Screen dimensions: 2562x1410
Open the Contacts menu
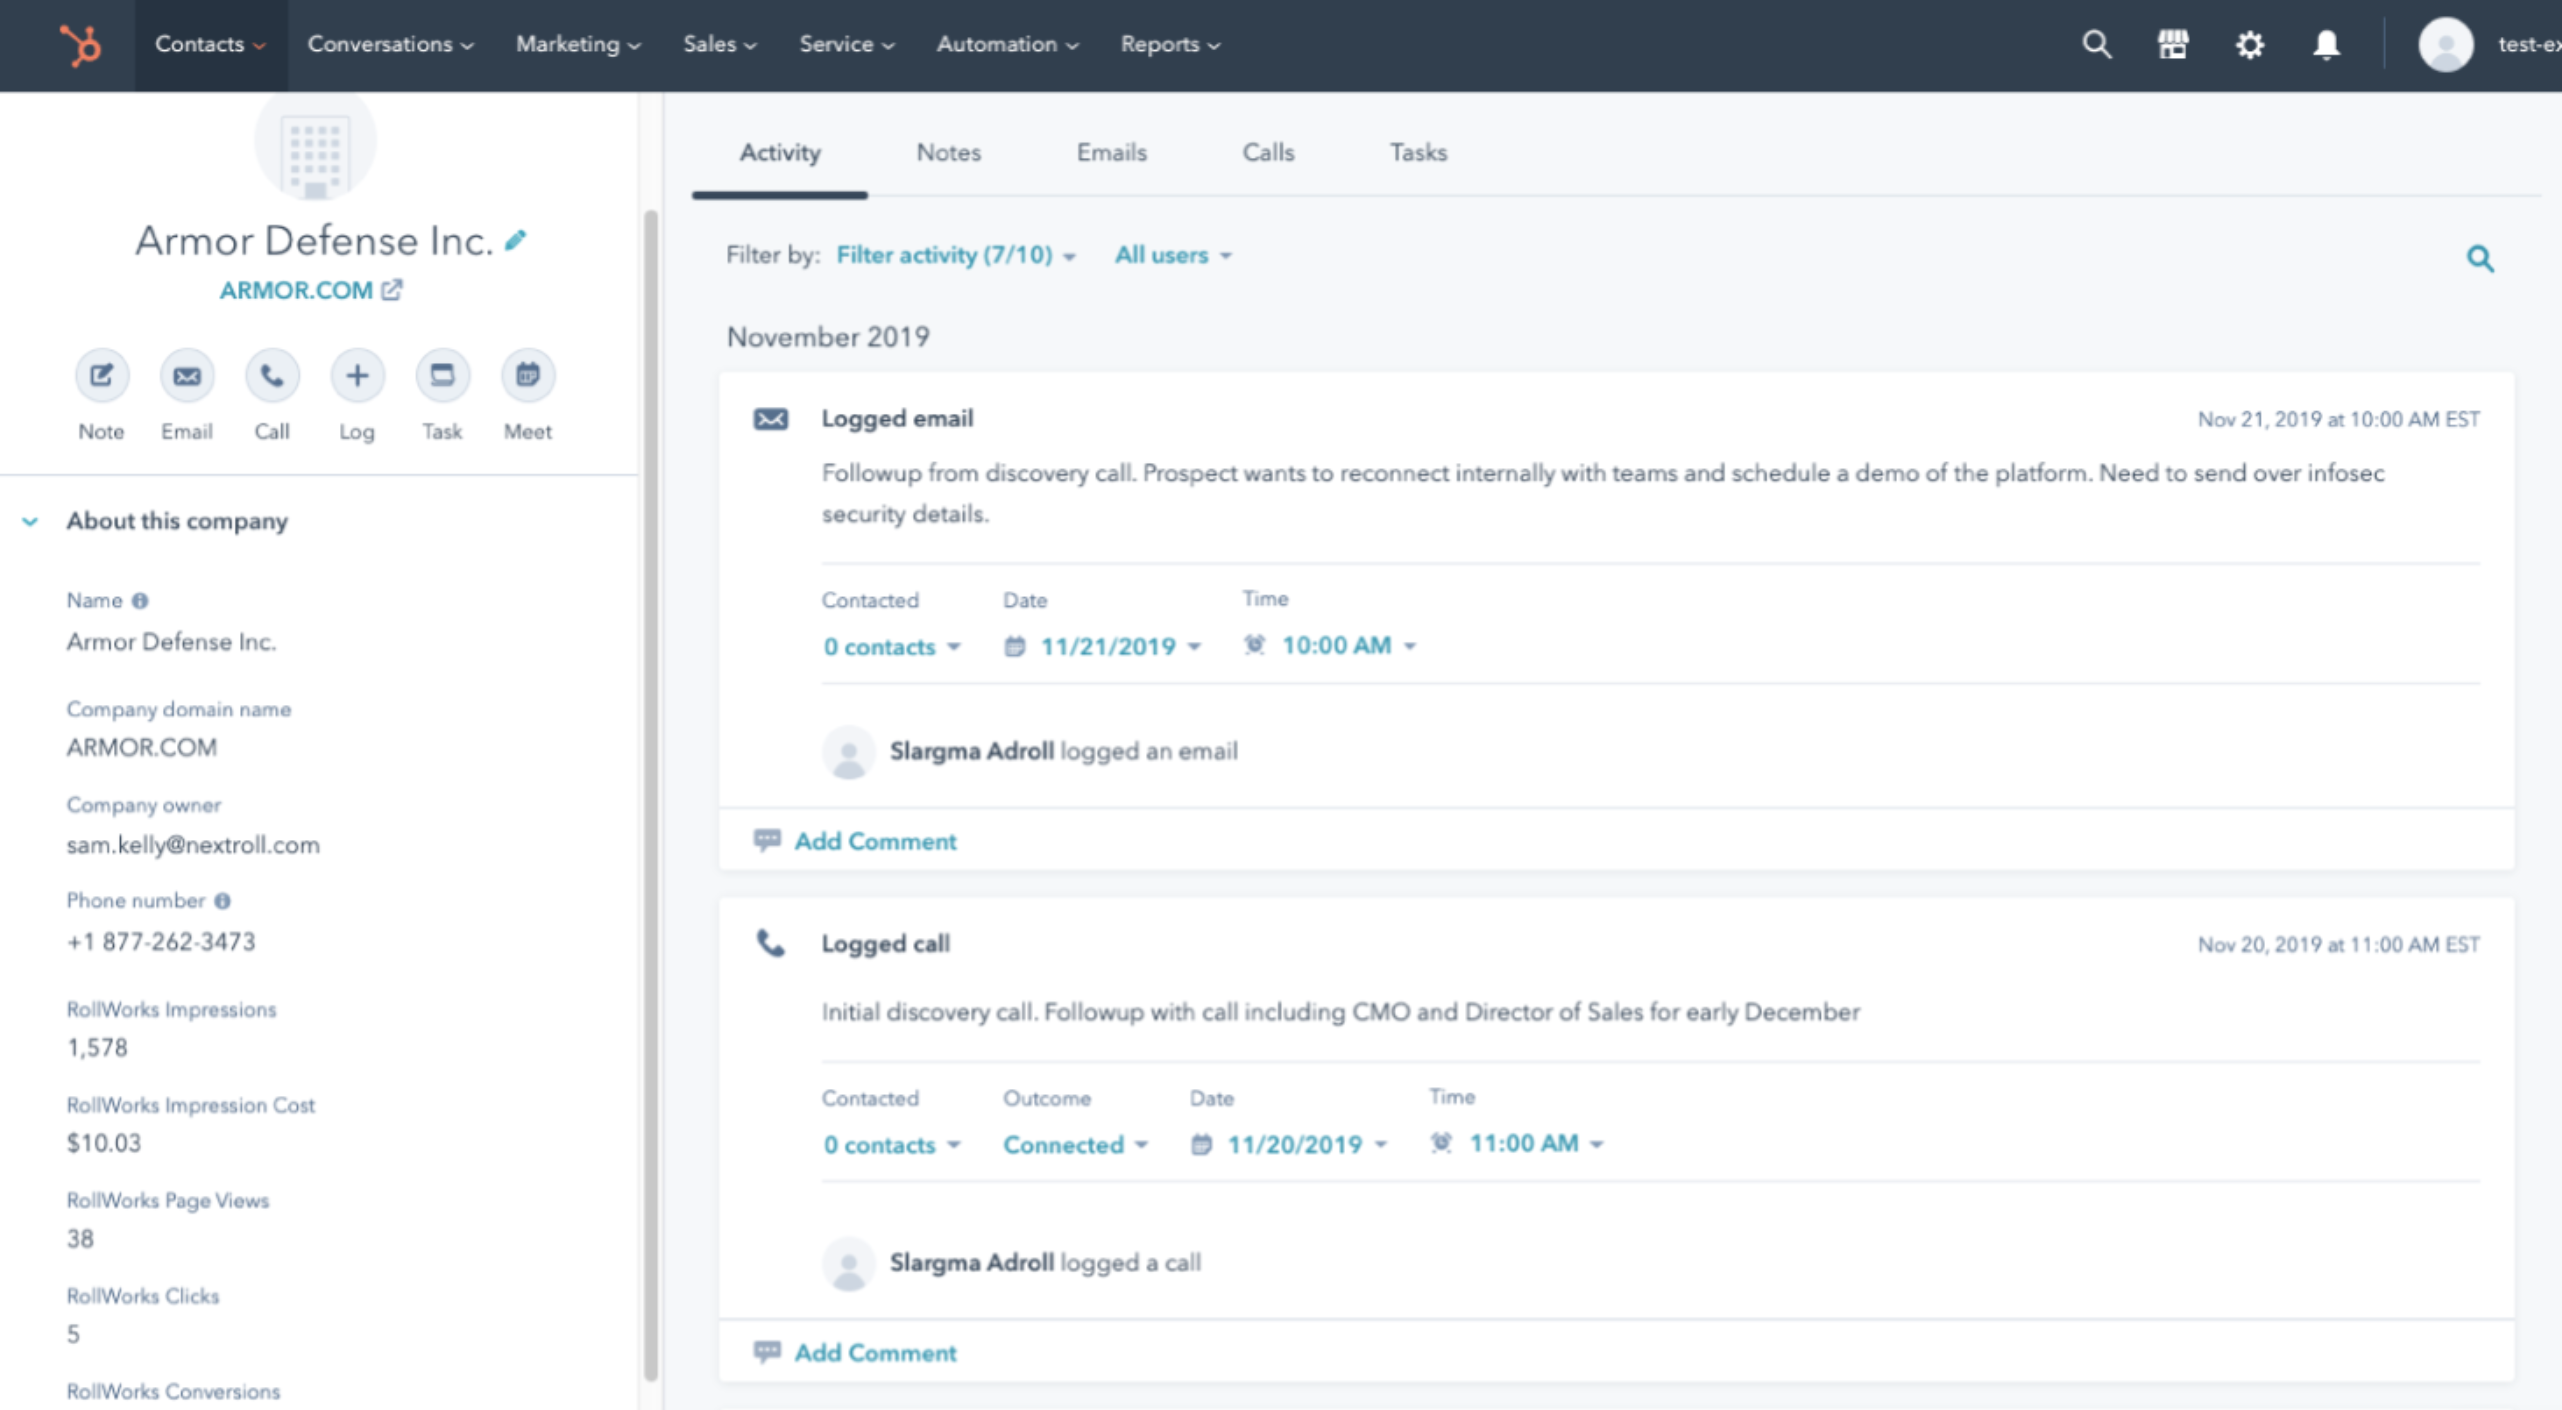(210, 45)
